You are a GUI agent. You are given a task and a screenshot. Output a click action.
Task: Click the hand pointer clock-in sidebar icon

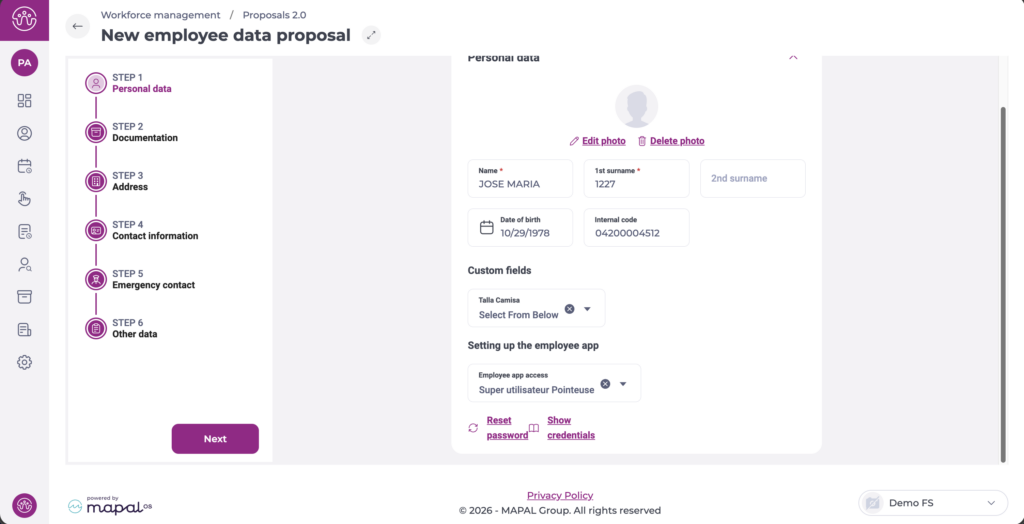[25, 199]
